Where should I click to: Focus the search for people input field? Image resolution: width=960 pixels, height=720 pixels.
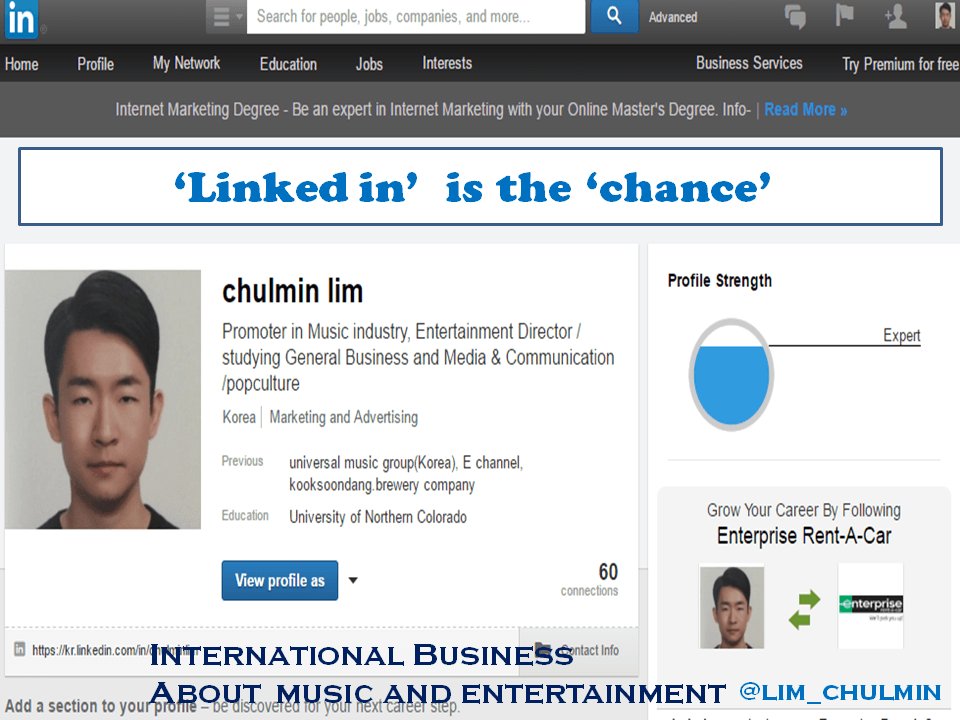pyautogui.click(x=416, y=17)
